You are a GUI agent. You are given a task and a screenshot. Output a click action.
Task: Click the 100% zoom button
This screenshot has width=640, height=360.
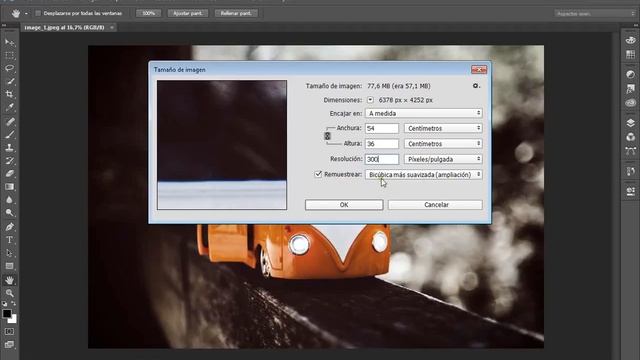tap(149, 13)
